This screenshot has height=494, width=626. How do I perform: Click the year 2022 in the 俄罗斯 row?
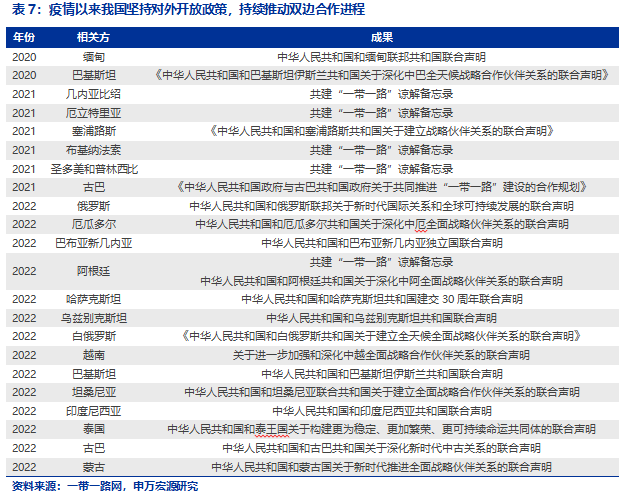24,206
